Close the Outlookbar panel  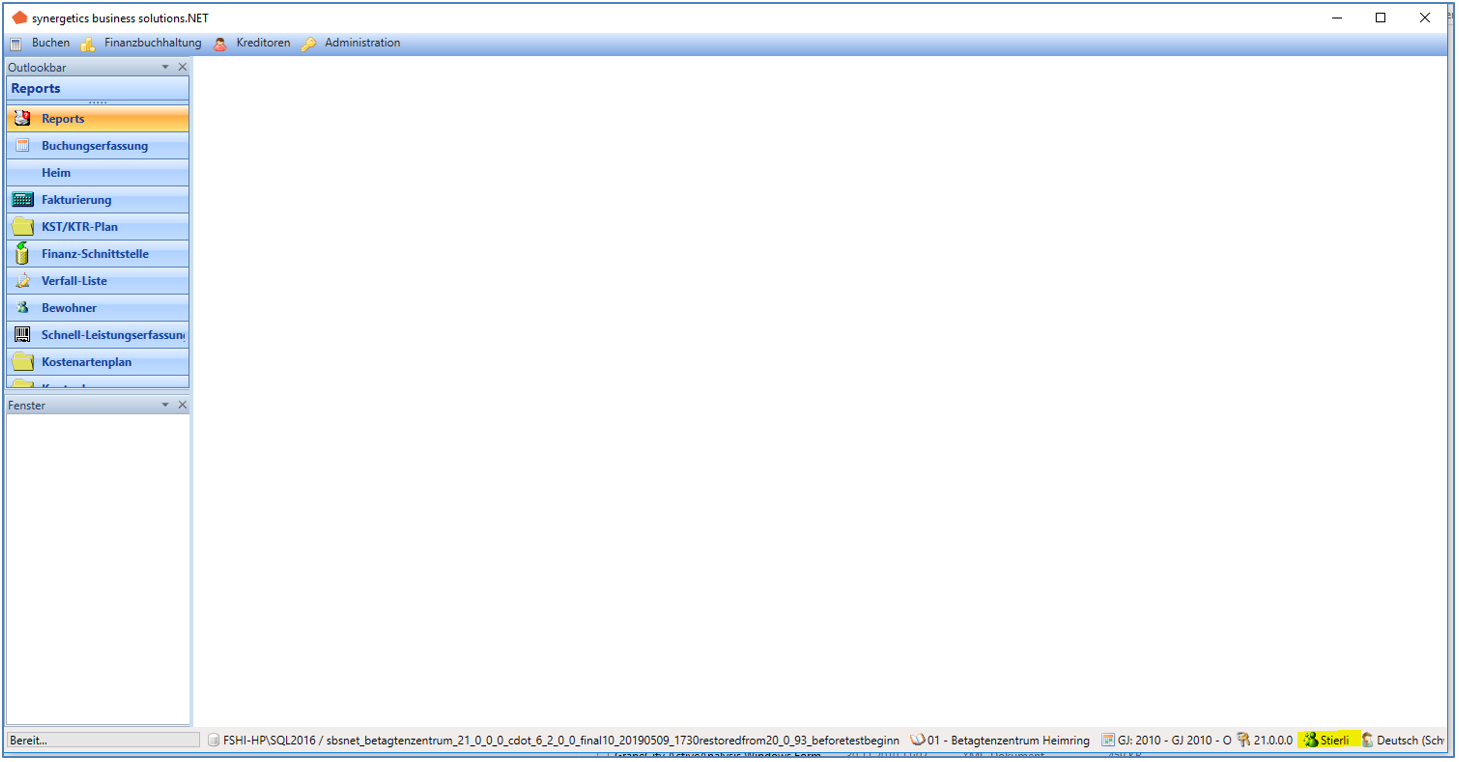(182, 67)
